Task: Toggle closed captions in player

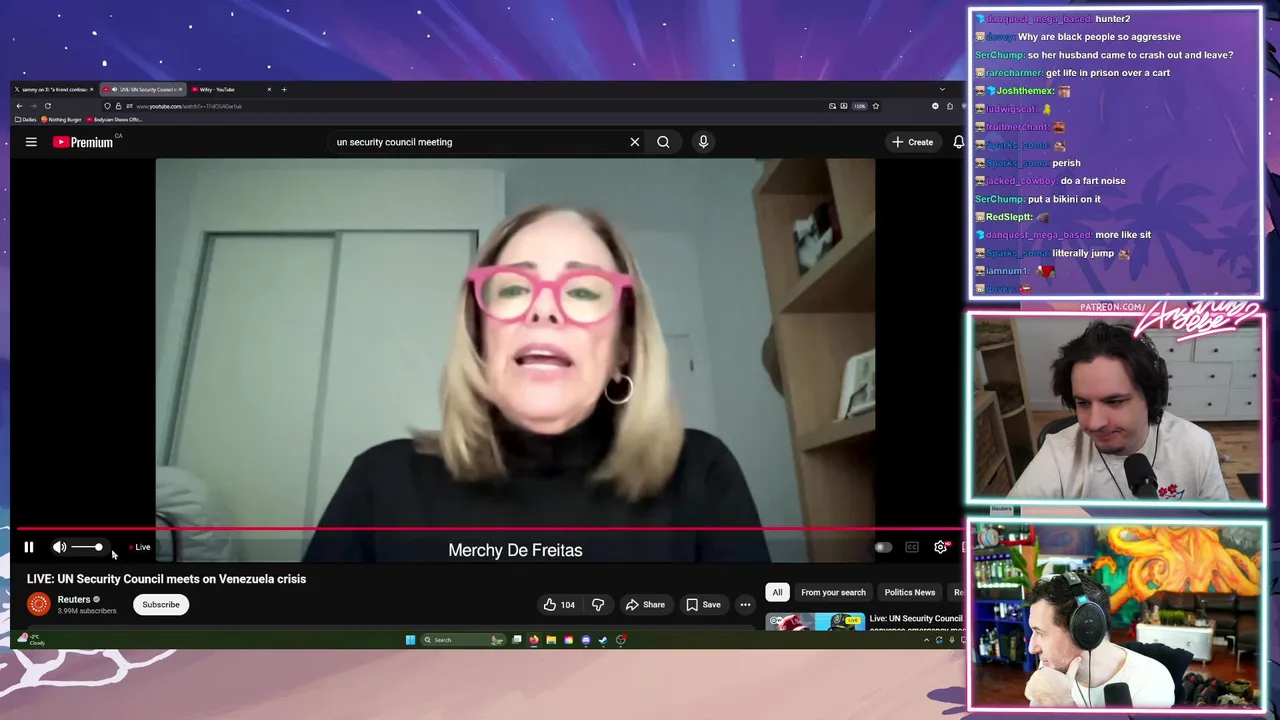Action: (x=912, y=547)
